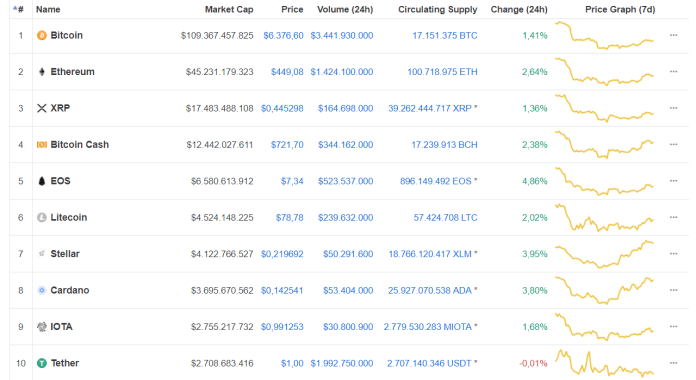
Task: Open the EOS coin page link
Action: tap(60, 181)
